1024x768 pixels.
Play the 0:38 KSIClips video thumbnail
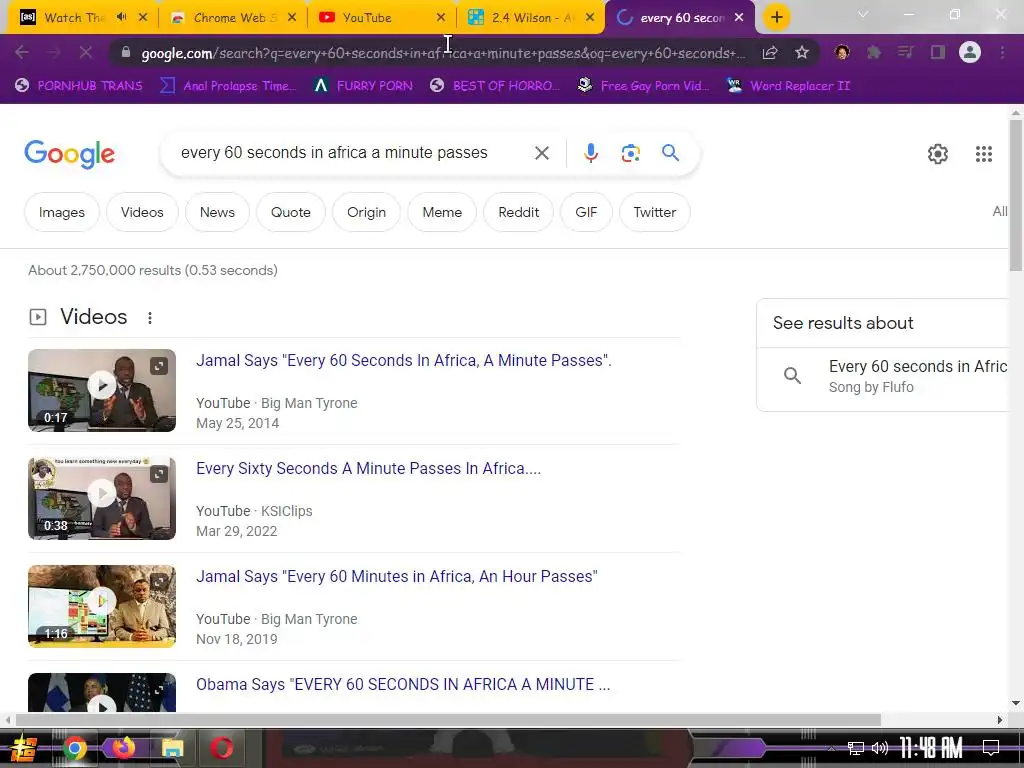point(102,498)
